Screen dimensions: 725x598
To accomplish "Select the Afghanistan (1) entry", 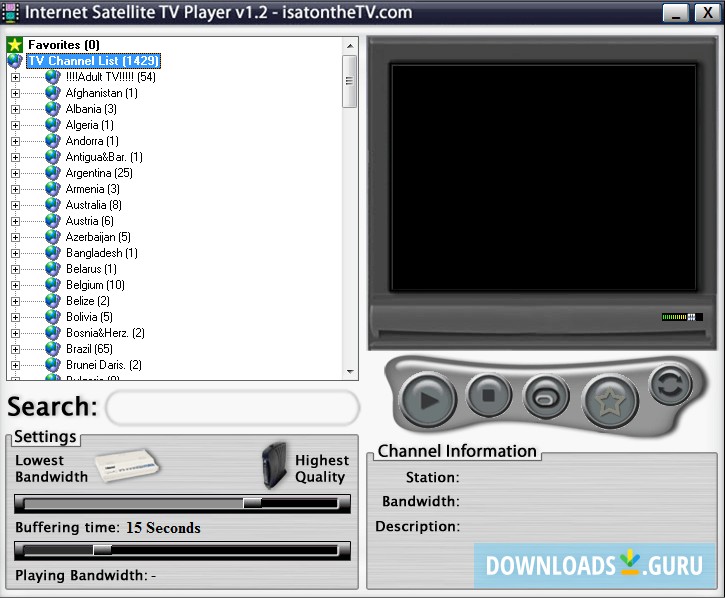I will click(x=102, y=92).
